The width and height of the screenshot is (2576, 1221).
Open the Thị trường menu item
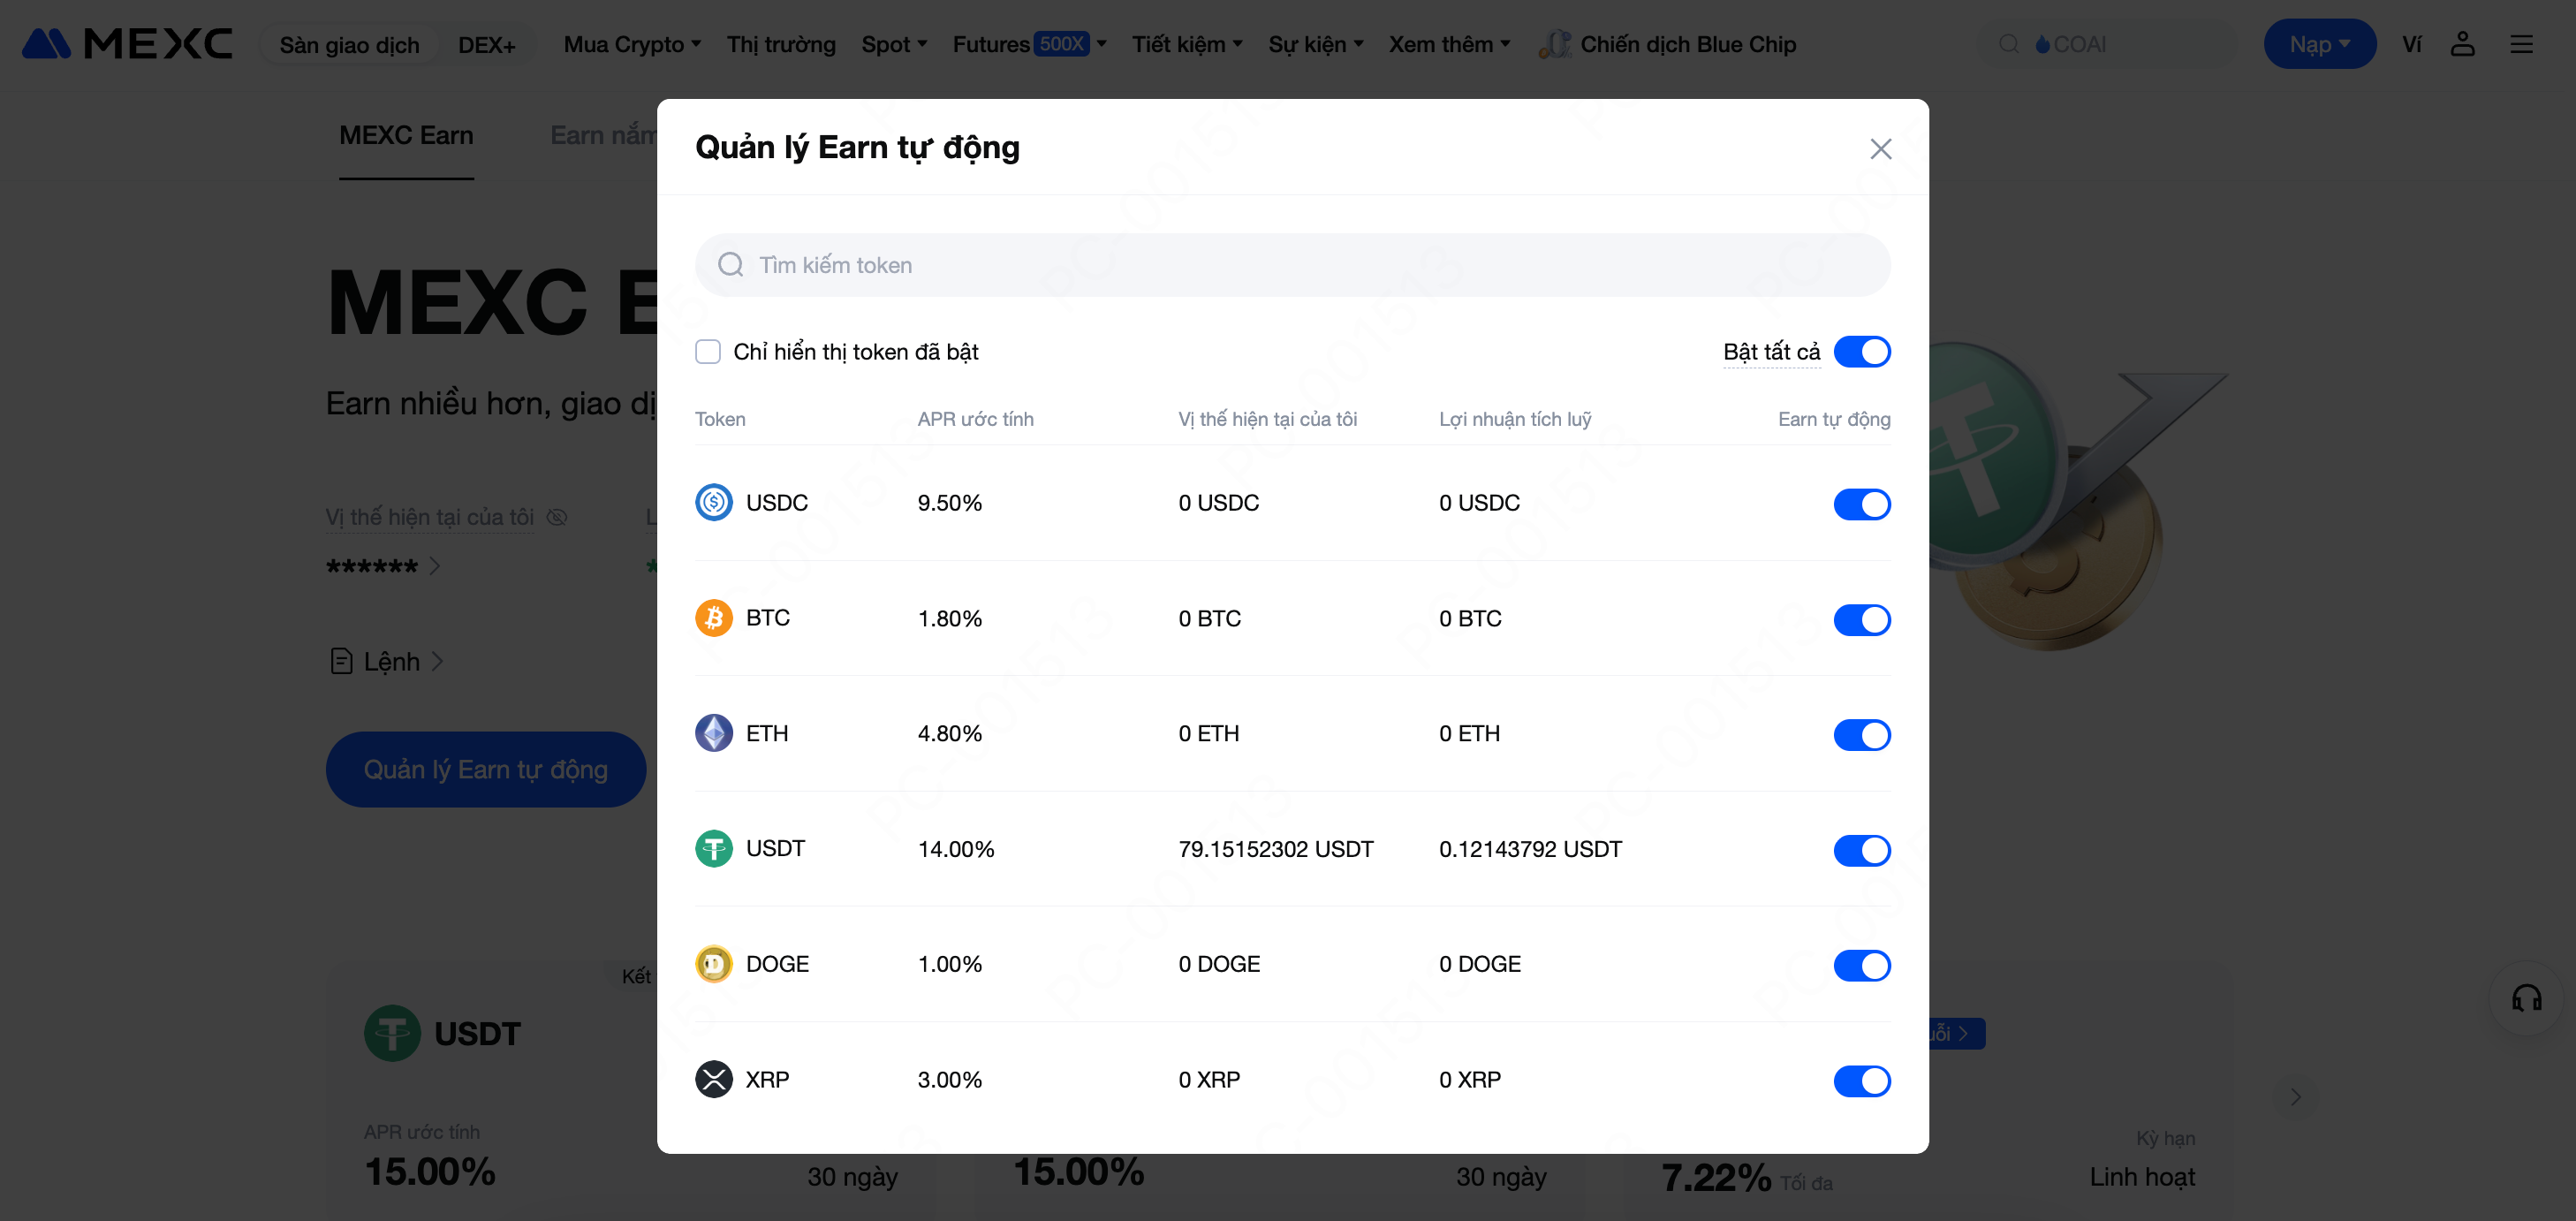click(x=781, y=44)
